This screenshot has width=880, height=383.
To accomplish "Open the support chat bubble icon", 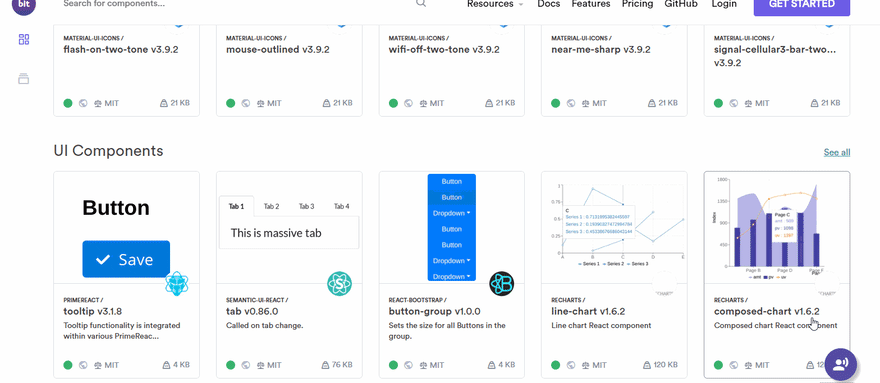I will [x=840, y=364].
